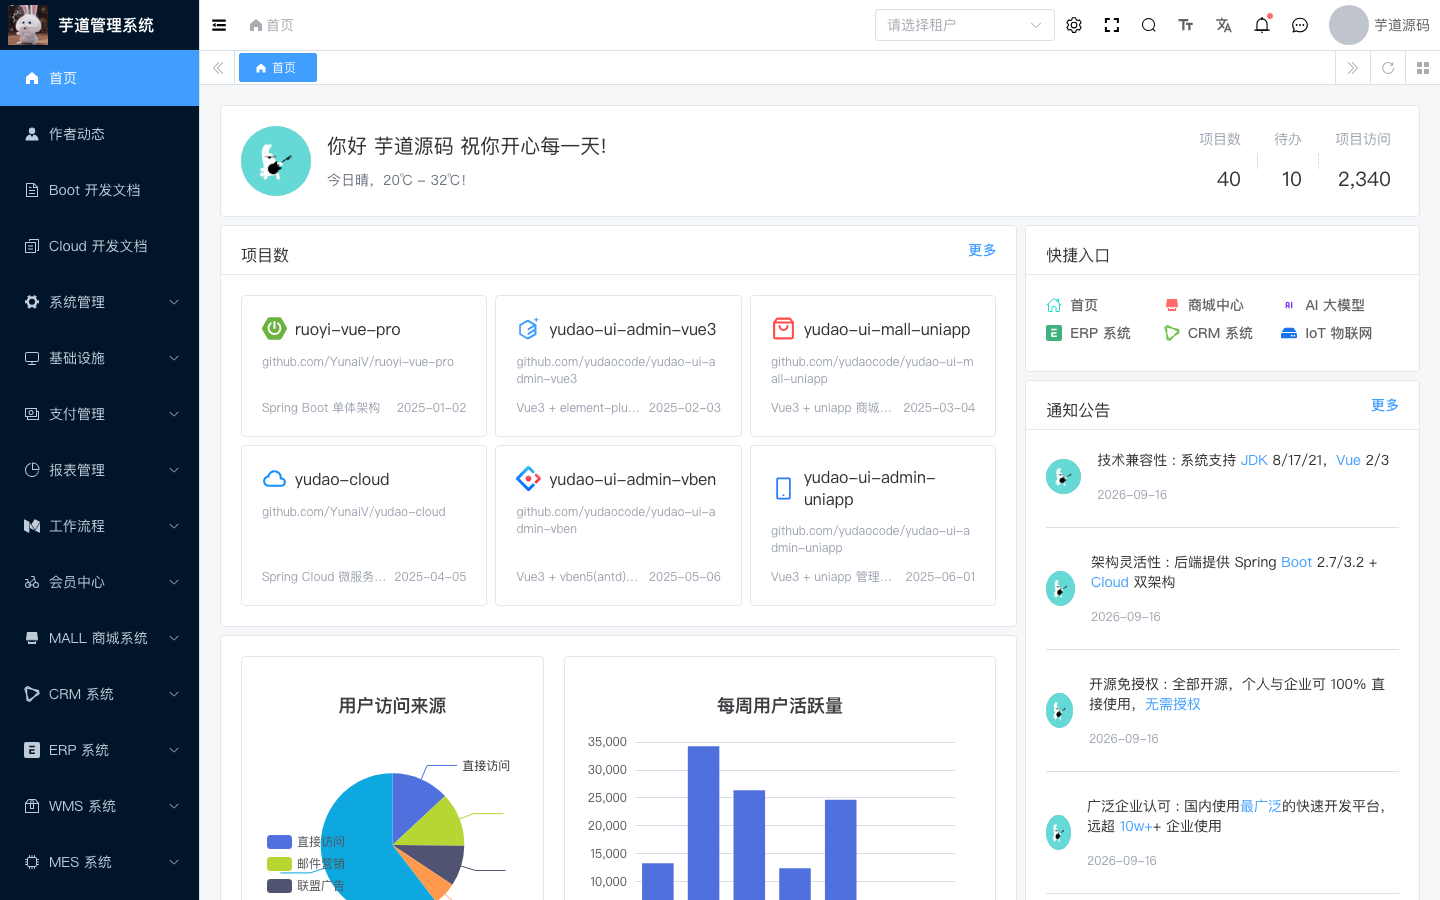Refresh the current tab page
Screen dimensions: 1440x900
[x=1388, y=68]
